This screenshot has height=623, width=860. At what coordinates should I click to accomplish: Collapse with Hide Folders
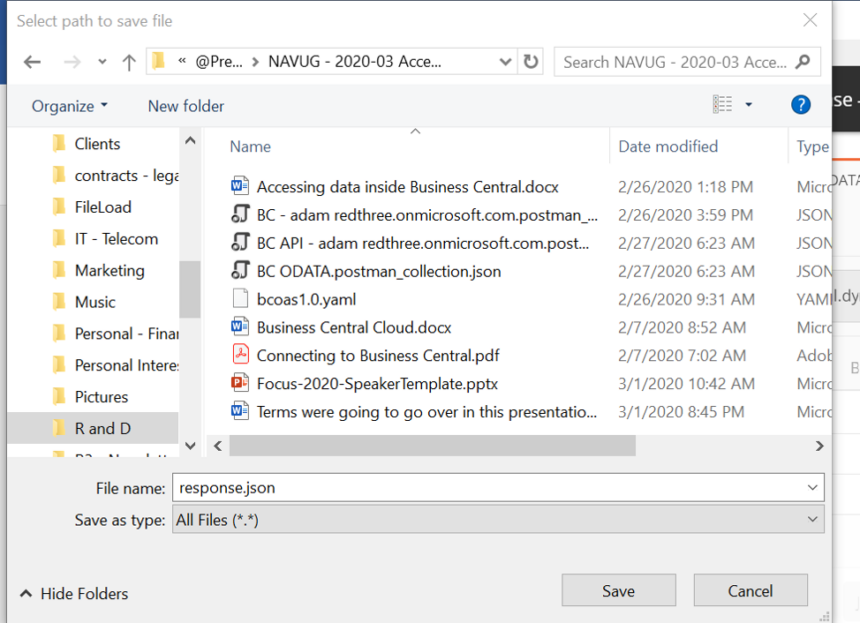tap(74, 593)
